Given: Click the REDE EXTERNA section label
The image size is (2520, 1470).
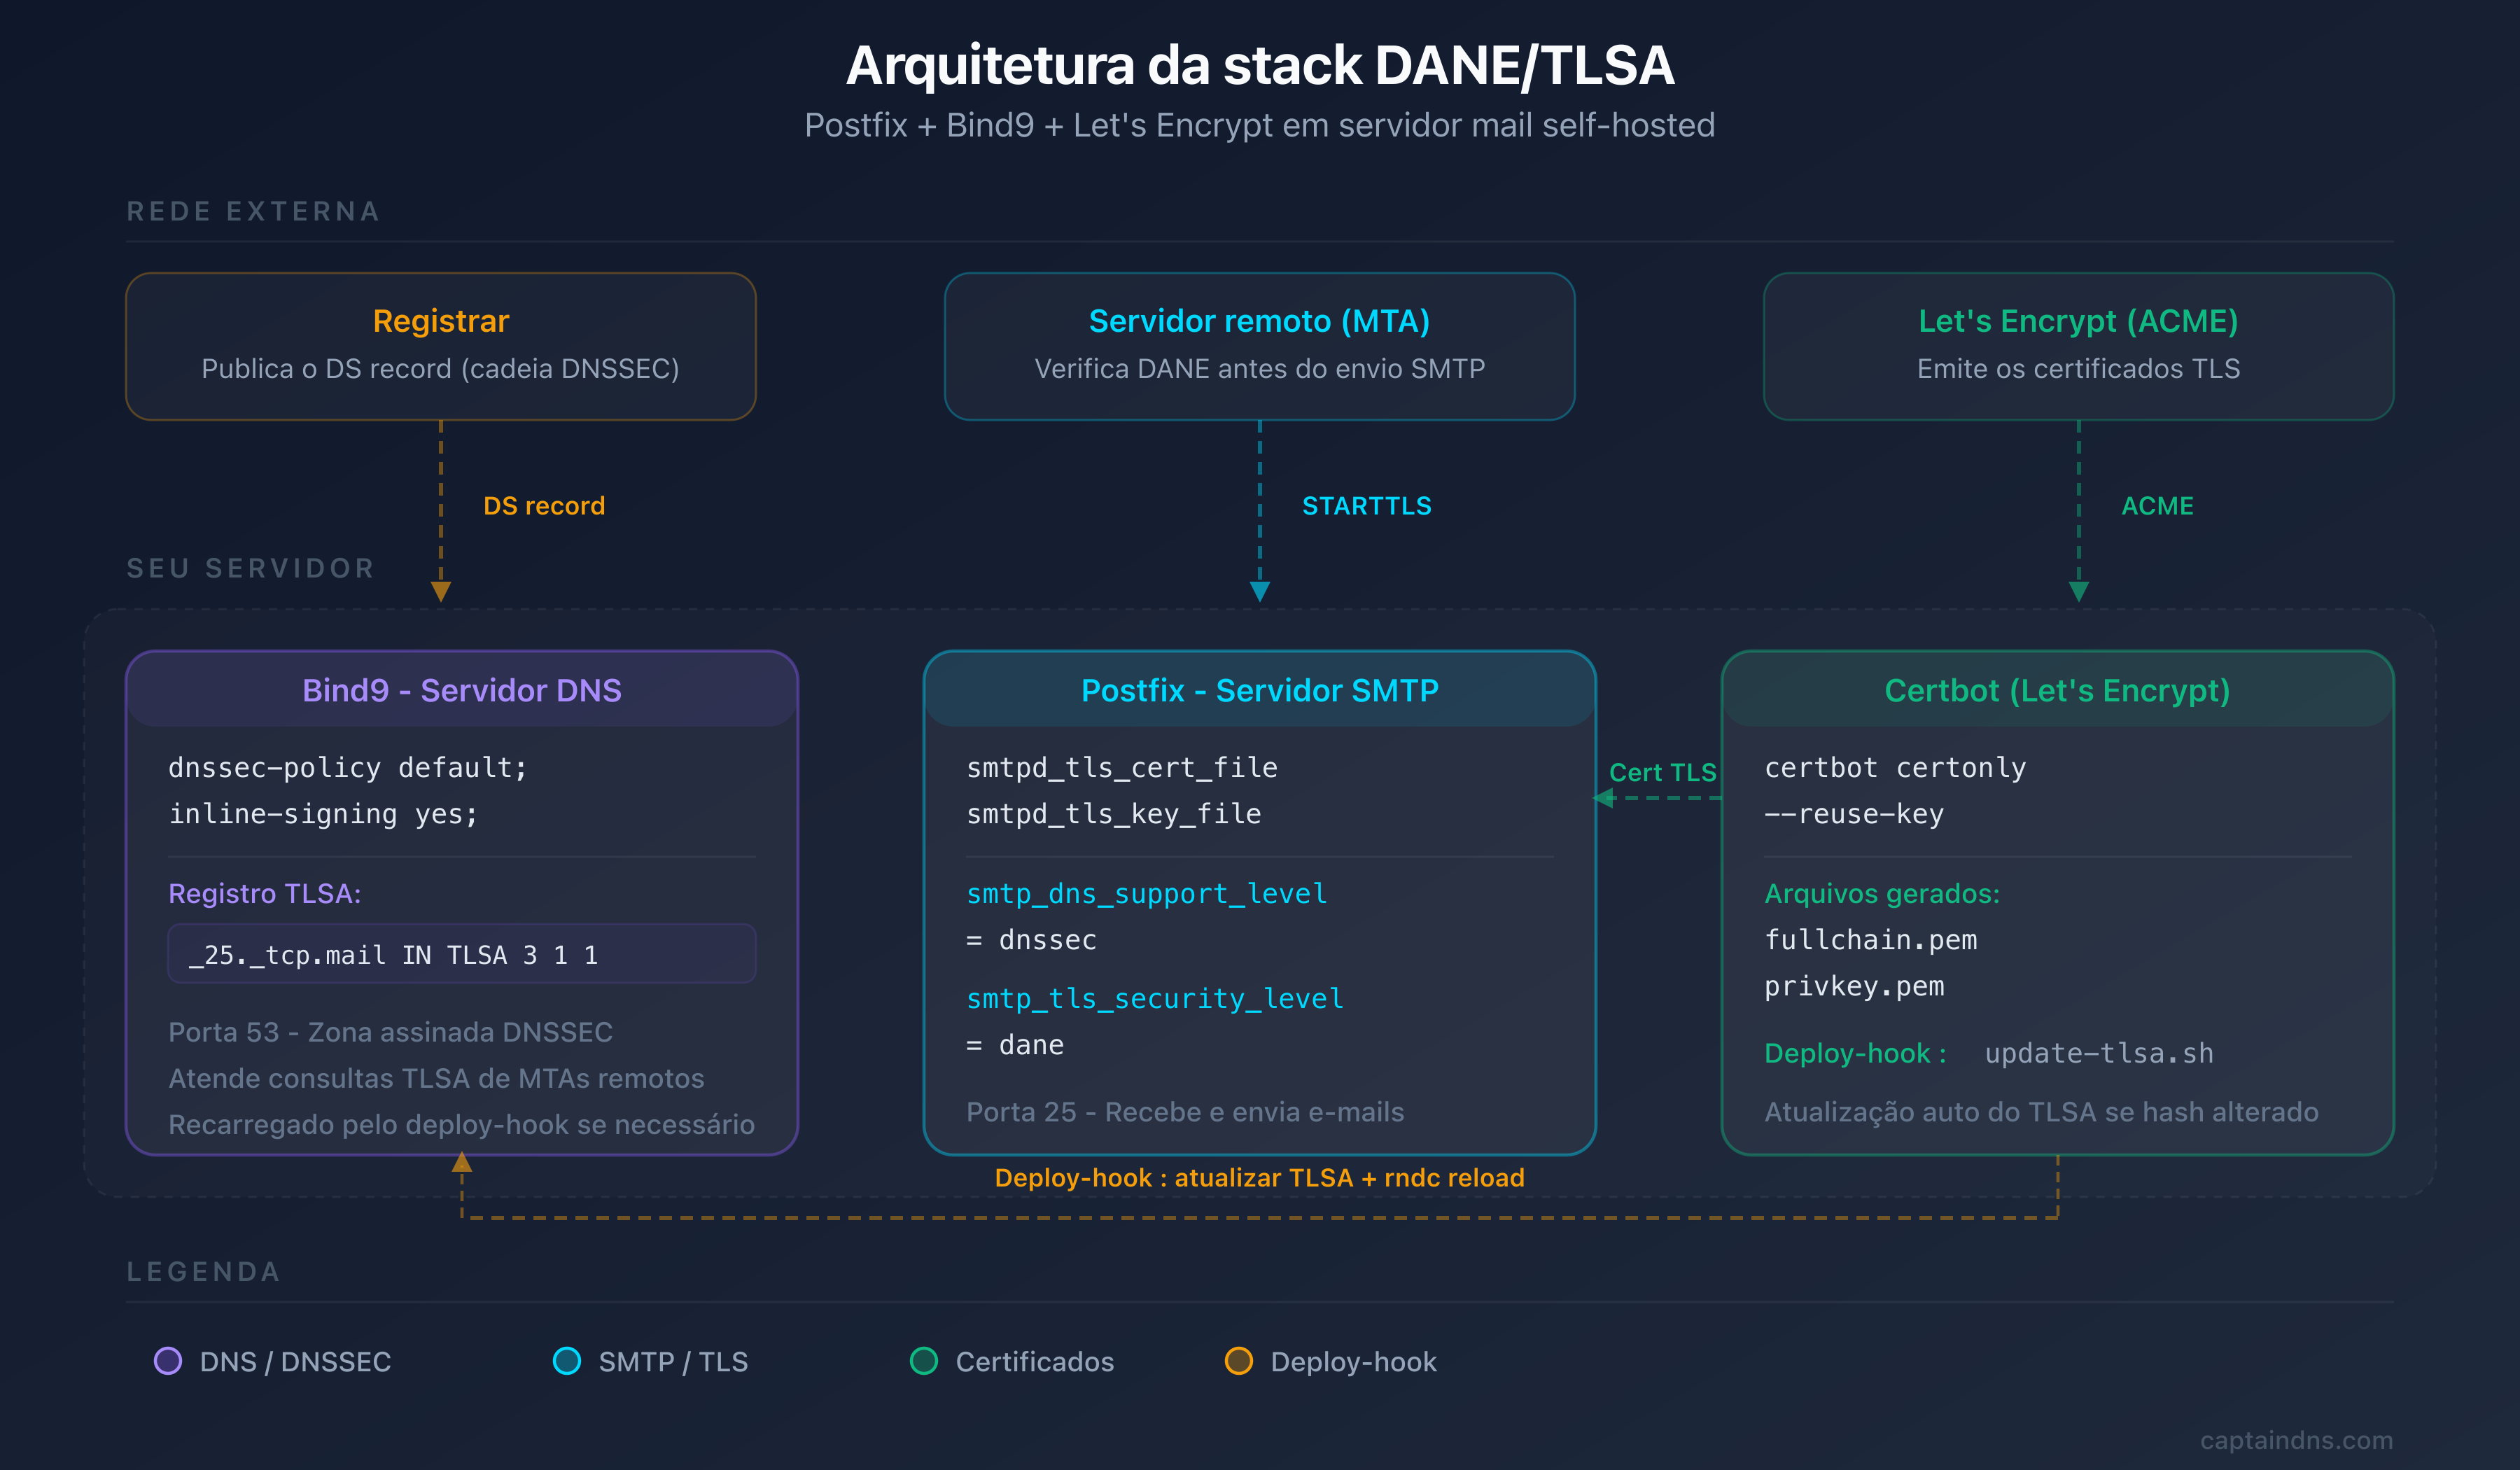Looking at the screenshot, I should coord(252,211).
